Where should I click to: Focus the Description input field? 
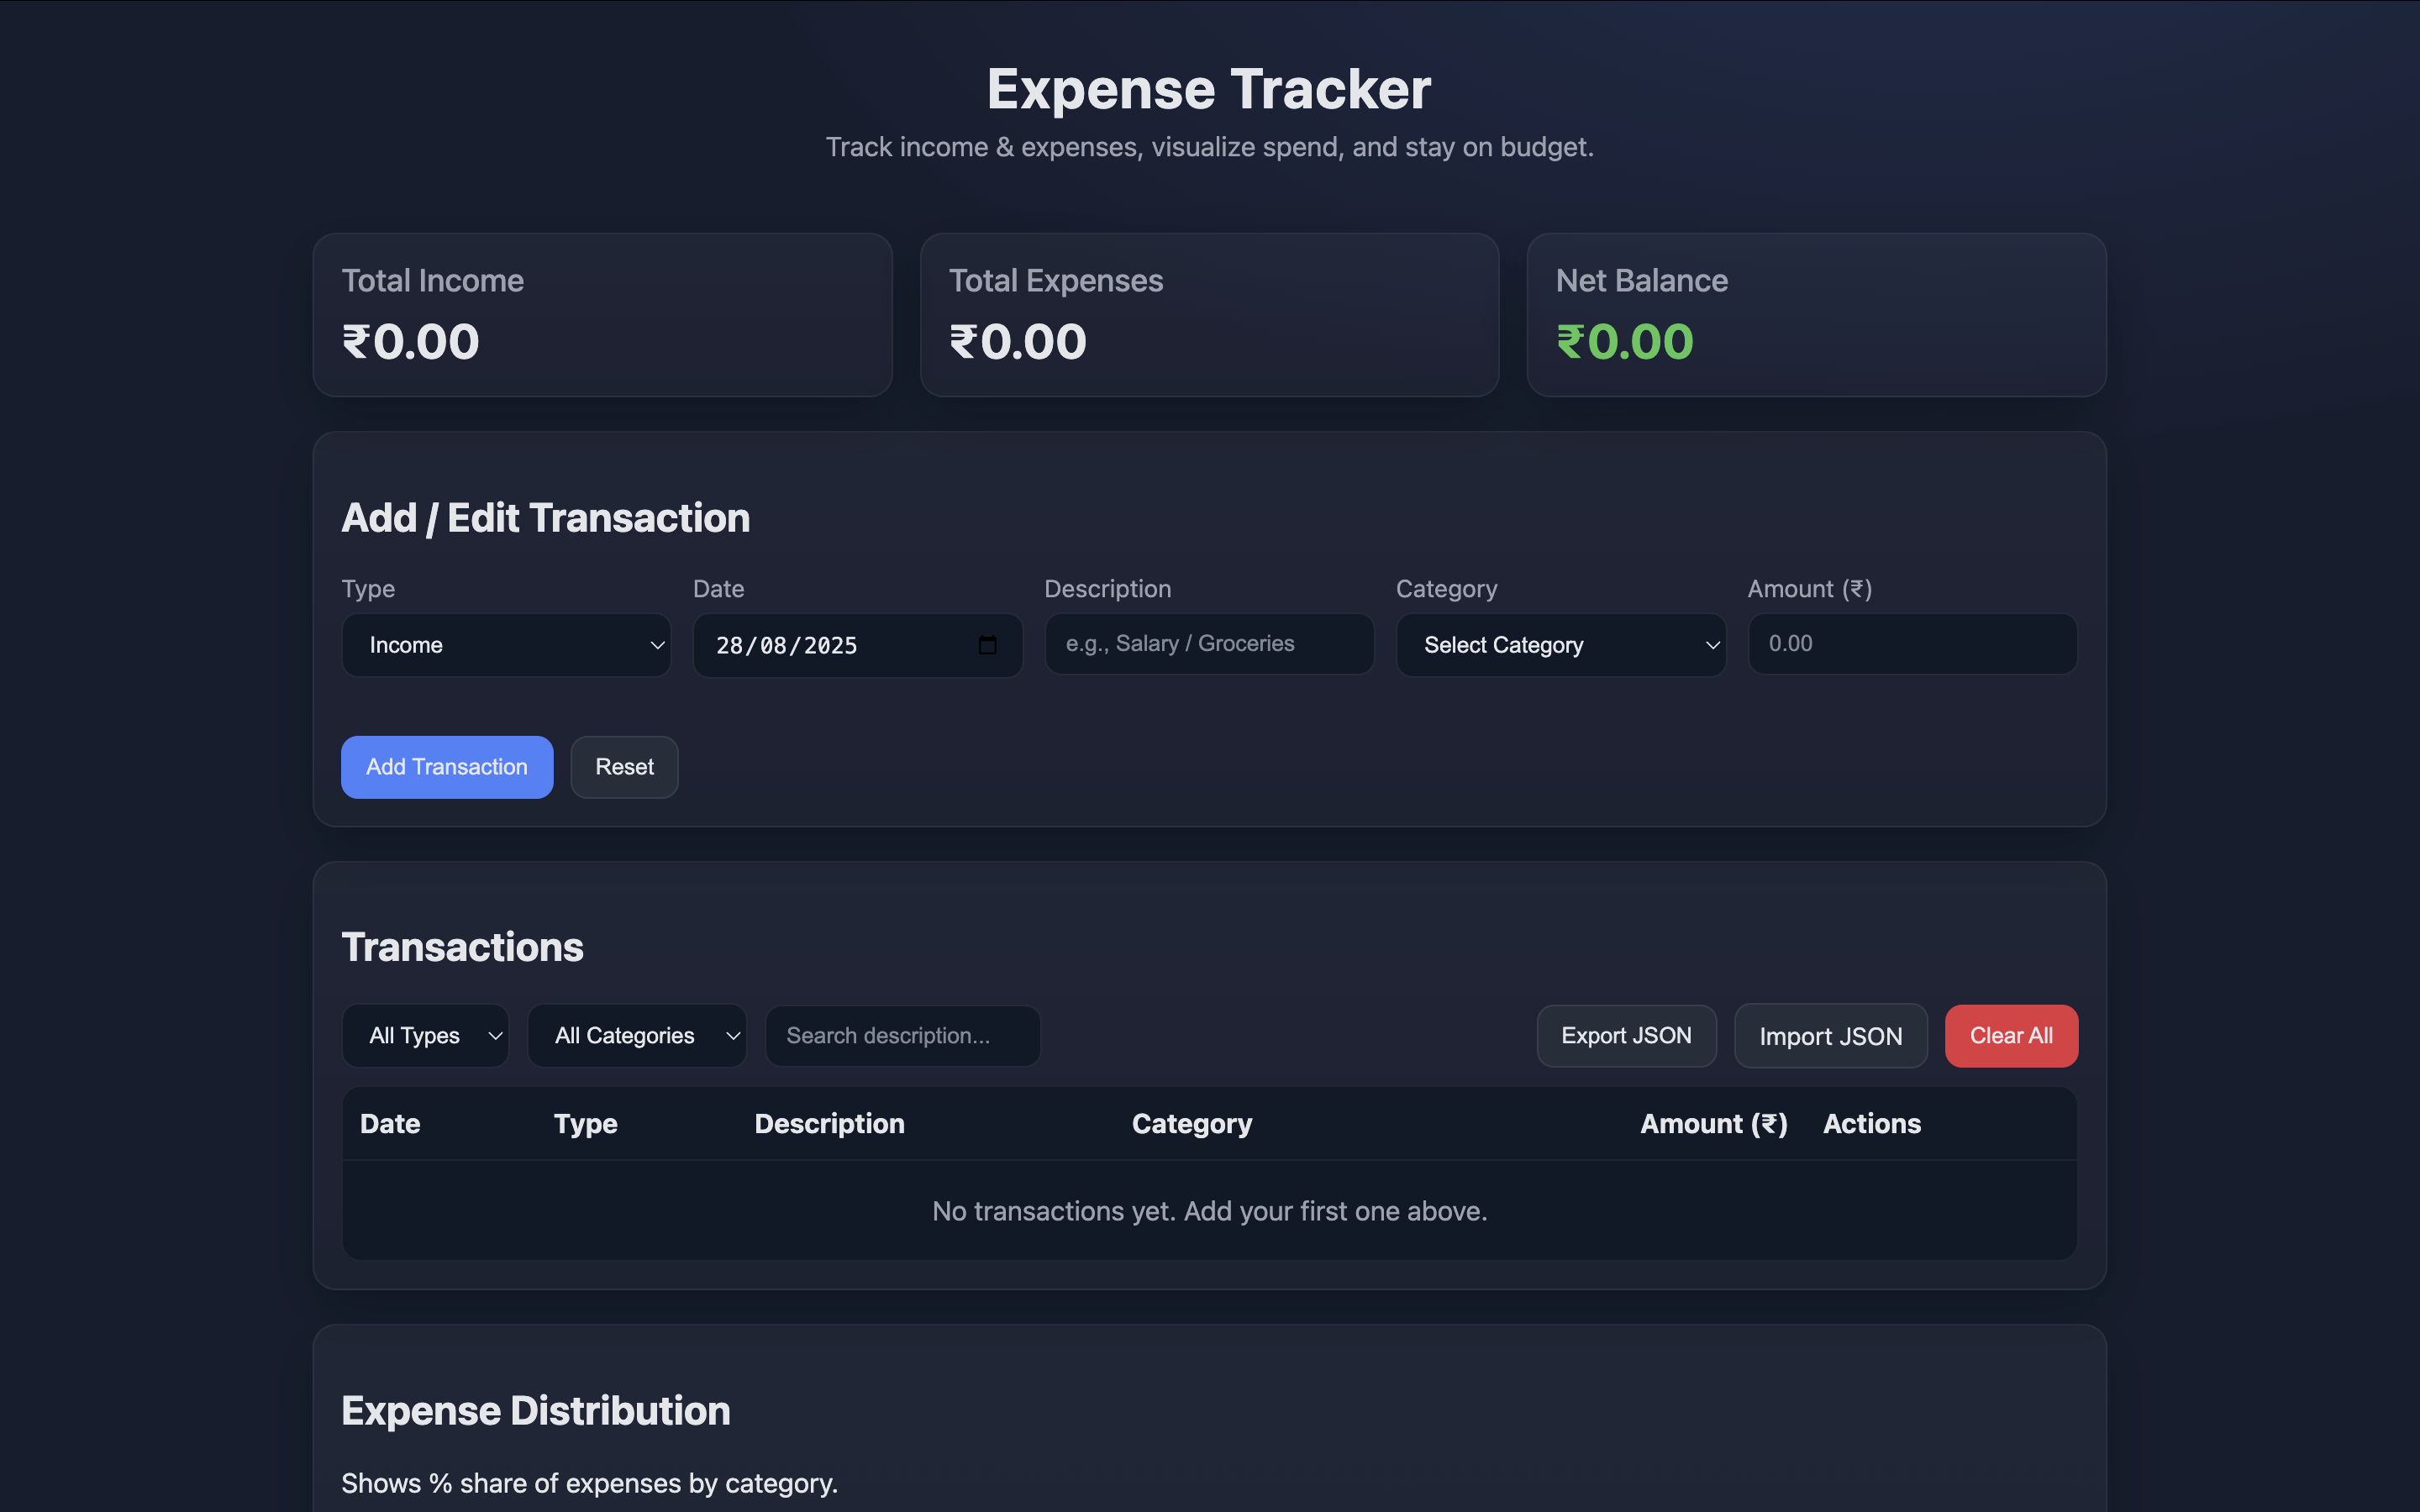coord(1209,644)
